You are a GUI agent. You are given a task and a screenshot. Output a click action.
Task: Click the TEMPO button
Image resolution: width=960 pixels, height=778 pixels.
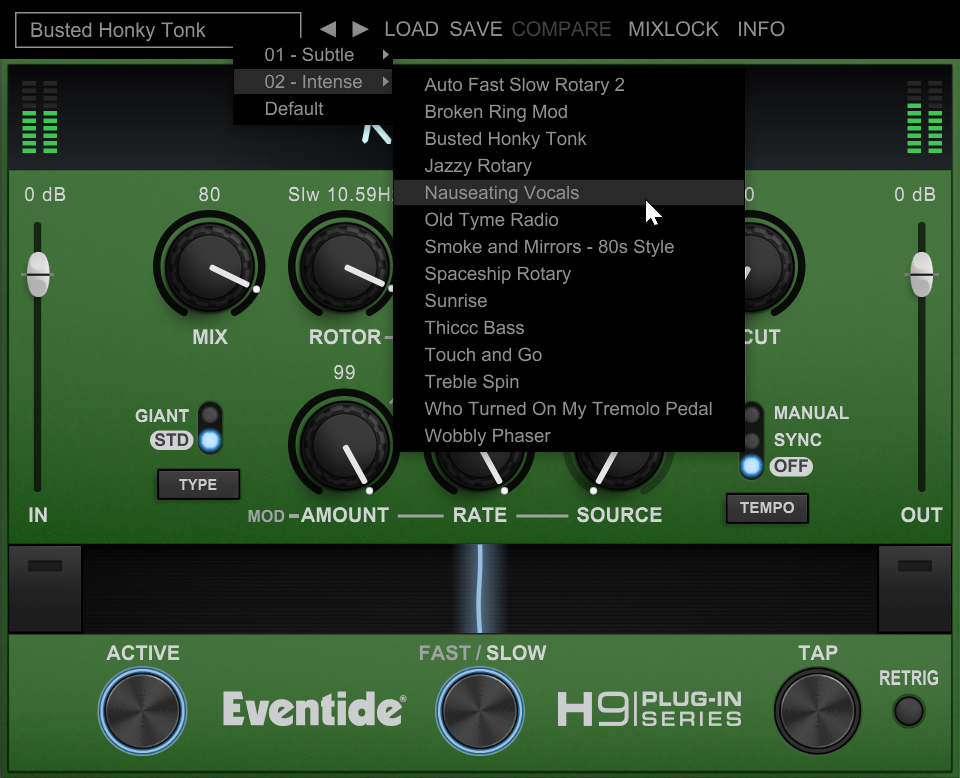pyautogui.click(x=767, y=508)
